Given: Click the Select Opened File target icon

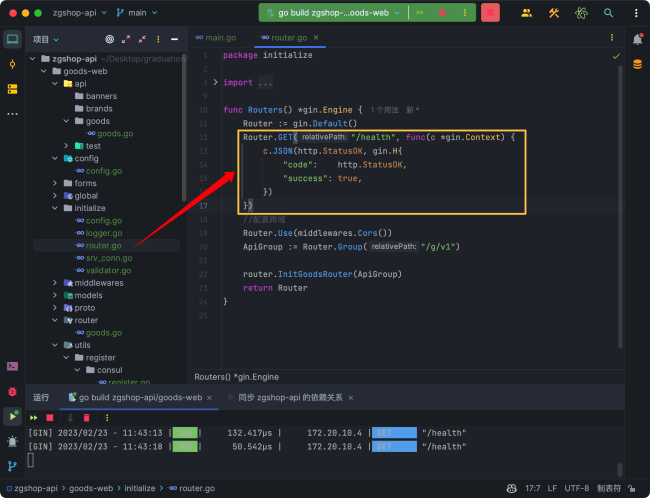Looking at the screenshot, I should point(110,39).
